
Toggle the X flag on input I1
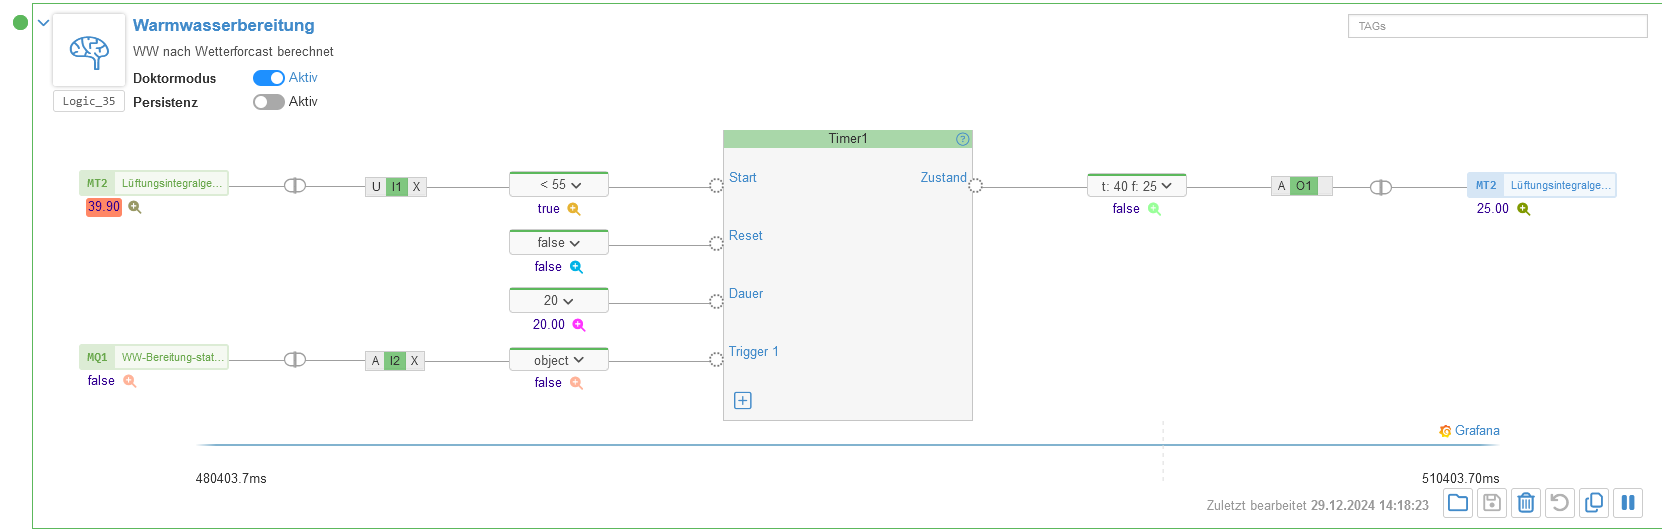pos(417,187)
